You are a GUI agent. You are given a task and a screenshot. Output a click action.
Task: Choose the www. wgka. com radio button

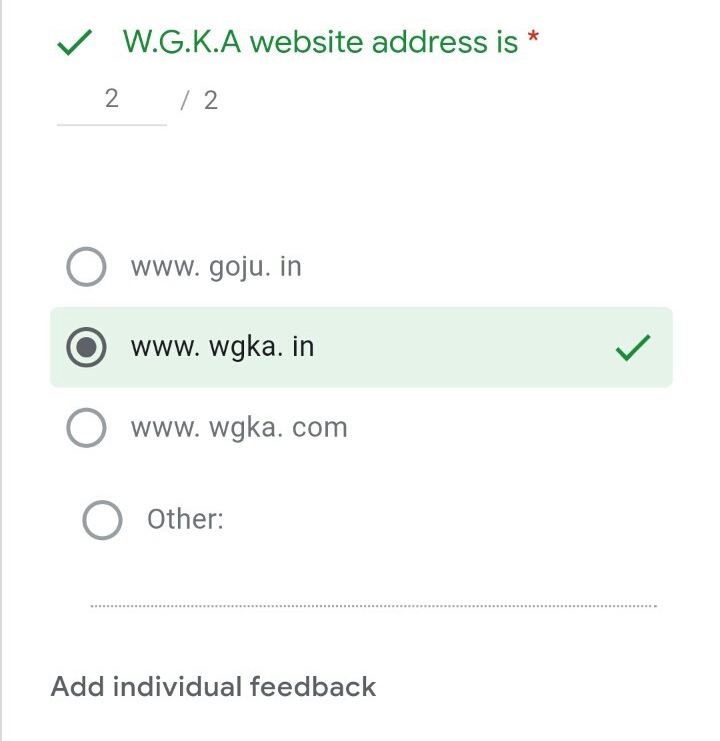click(86, 428)
